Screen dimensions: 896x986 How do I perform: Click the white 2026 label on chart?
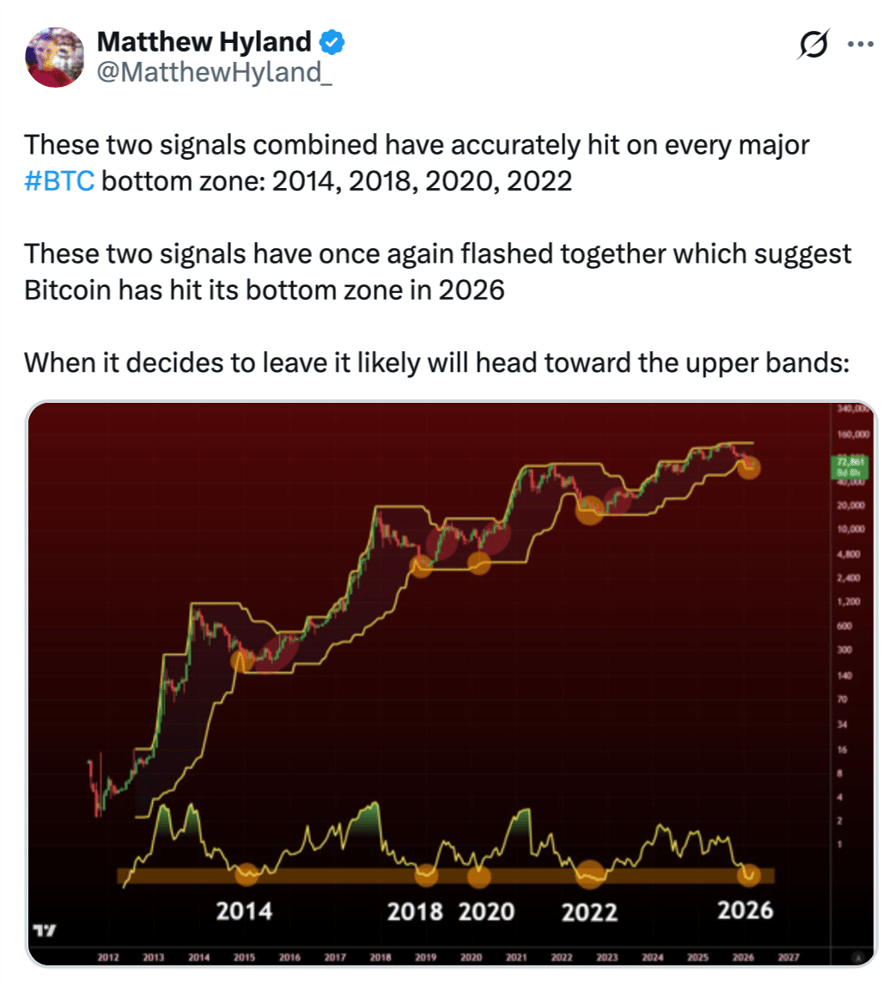[745, 910]
